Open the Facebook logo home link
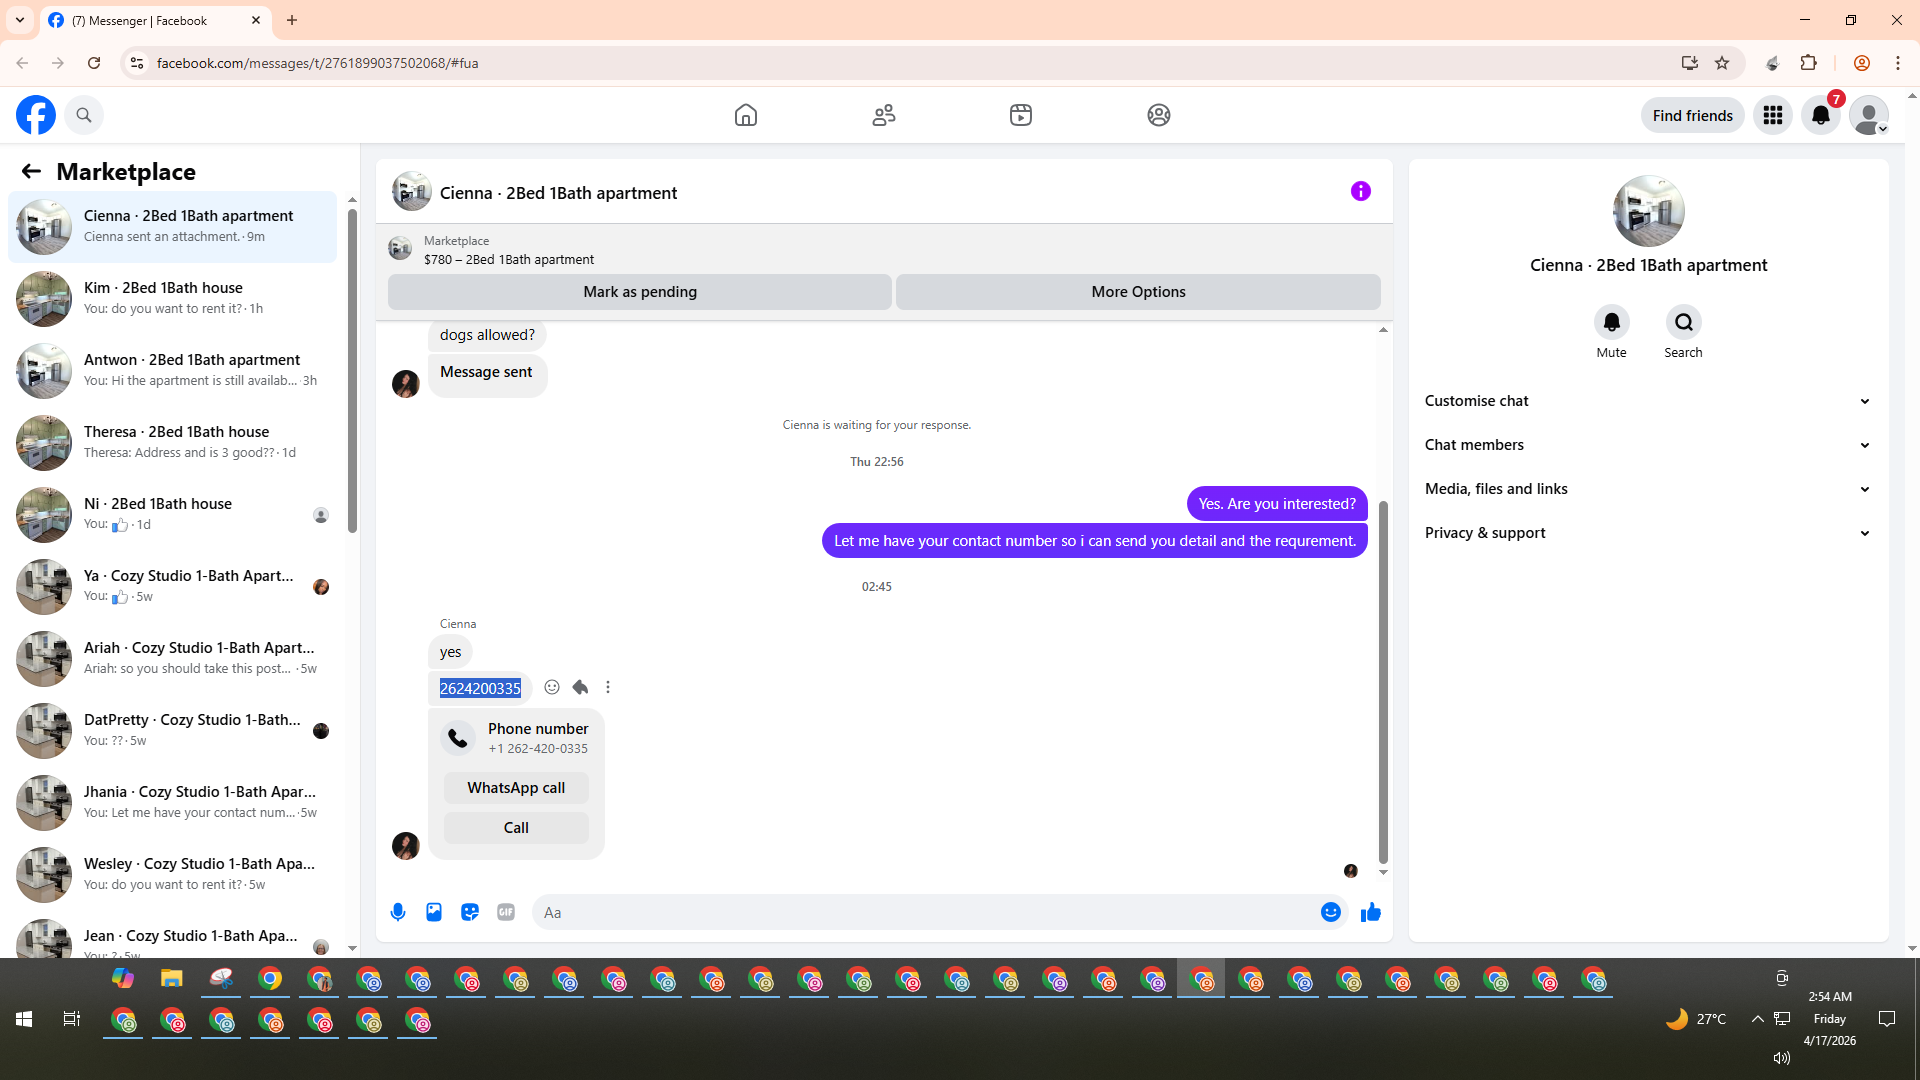Screen dimensions: 1920x1080 [x=36, y=115]
